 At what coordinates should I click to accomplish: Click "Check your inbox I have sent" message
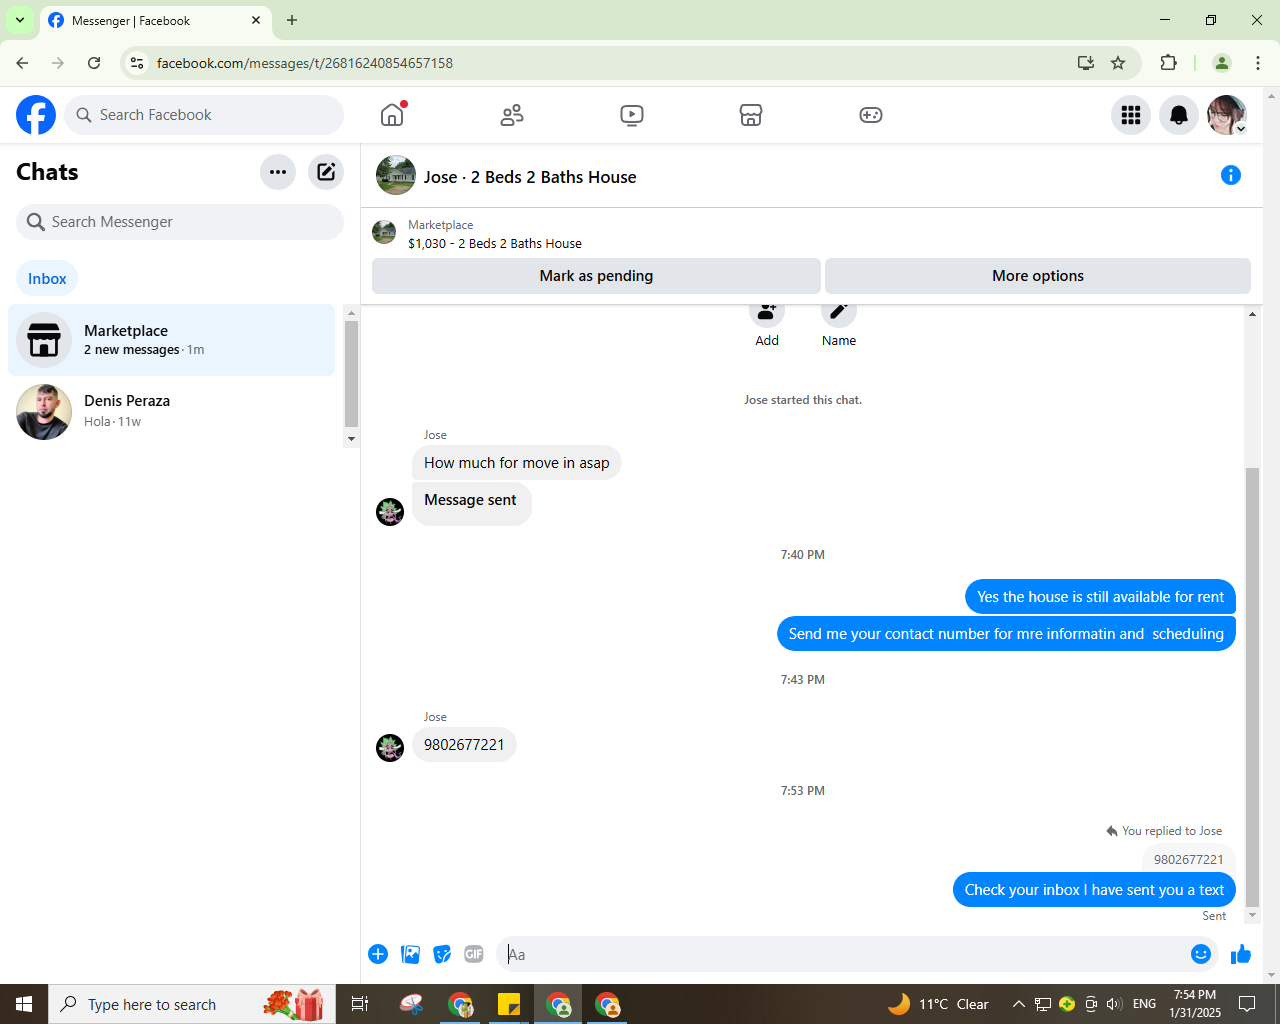click(1094, 890)
